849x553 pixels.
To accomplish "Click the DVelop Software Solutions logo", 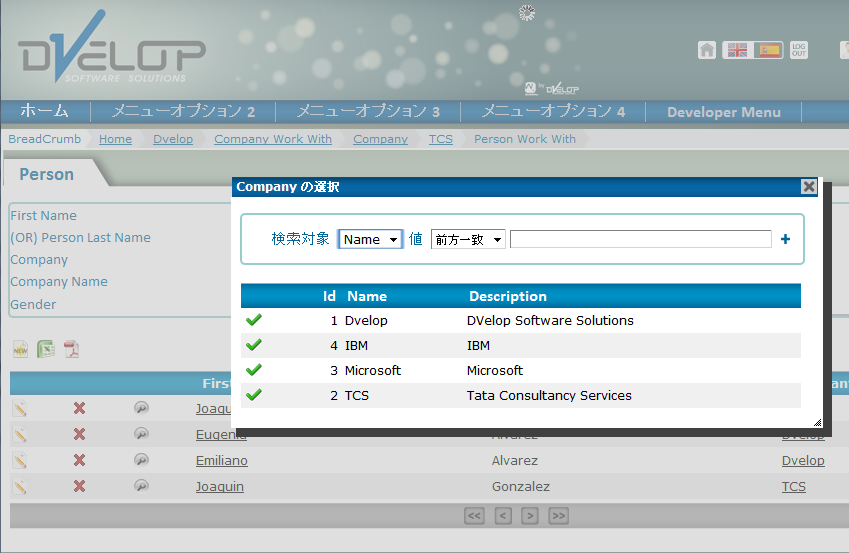I will pyautogui.click(x=112, y=48).
